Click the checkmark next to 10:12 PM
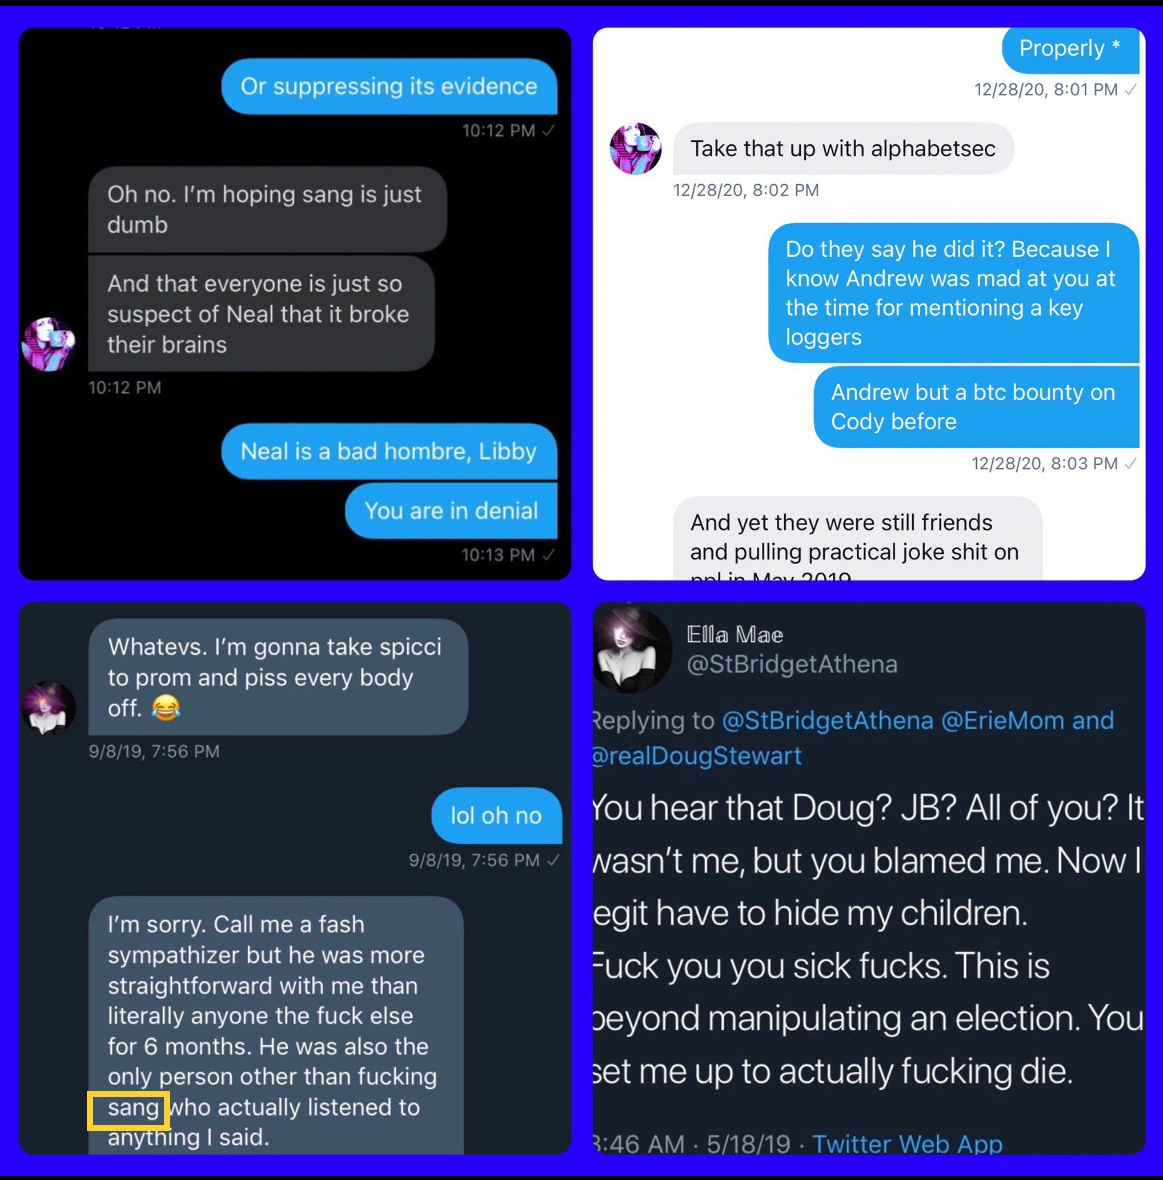Image resolution: width=1163 pixels, height=1180 pixels. point(549,130)
